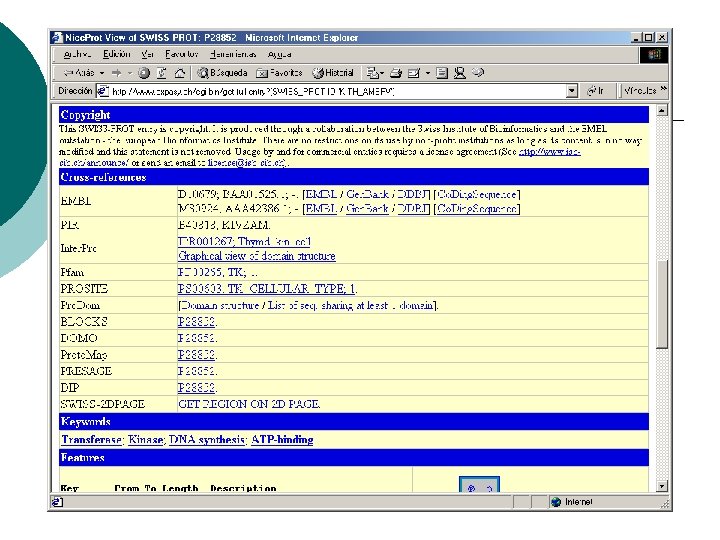The height and width of the screenshot is (540, 720).
Task: Open the Ayuda menu
Action: click(x=279, y=54)
